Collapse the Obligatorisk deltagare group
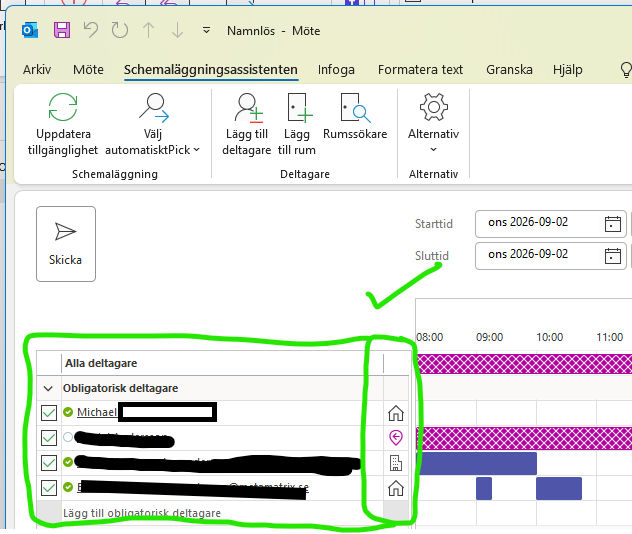 48,389
